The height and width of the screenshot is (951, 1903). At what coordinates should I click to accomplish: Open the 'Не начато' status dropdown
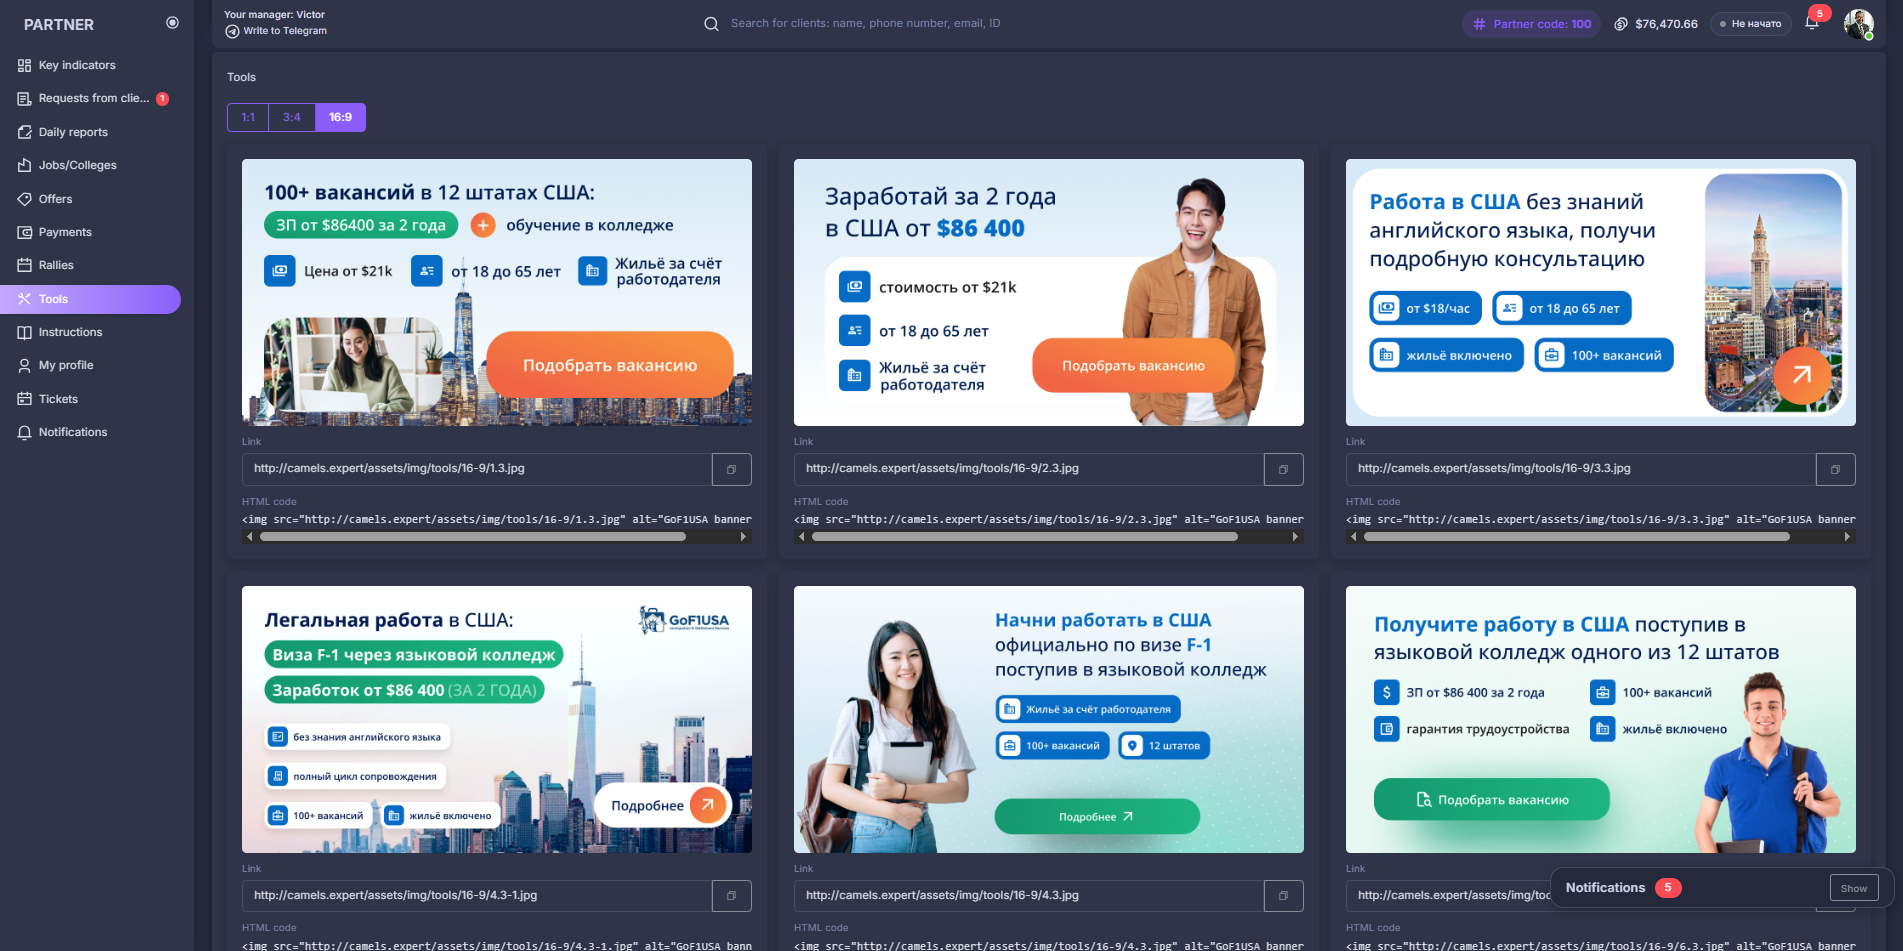[1750, 24]
